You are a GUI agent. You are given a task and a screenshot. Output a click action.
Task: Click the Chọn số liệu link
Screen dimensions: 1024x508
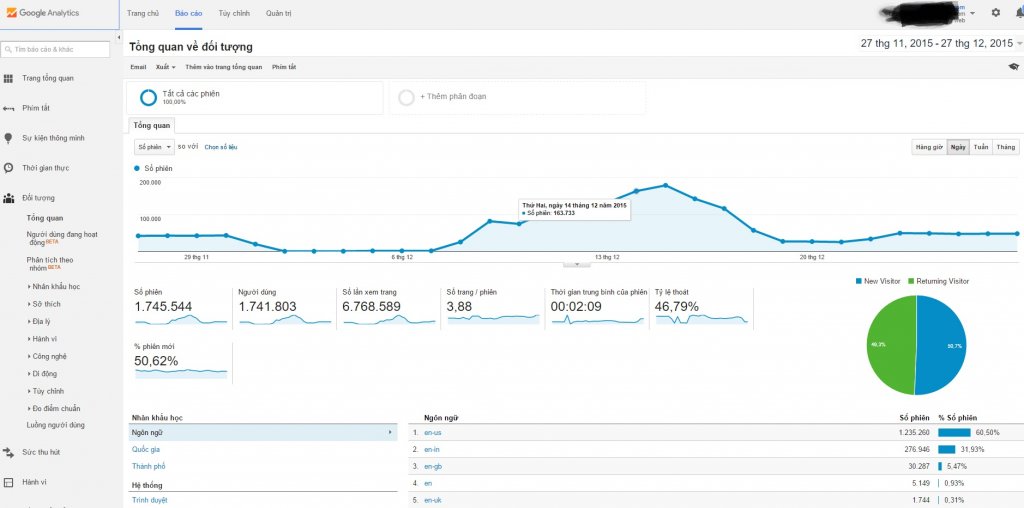[220, 147]
